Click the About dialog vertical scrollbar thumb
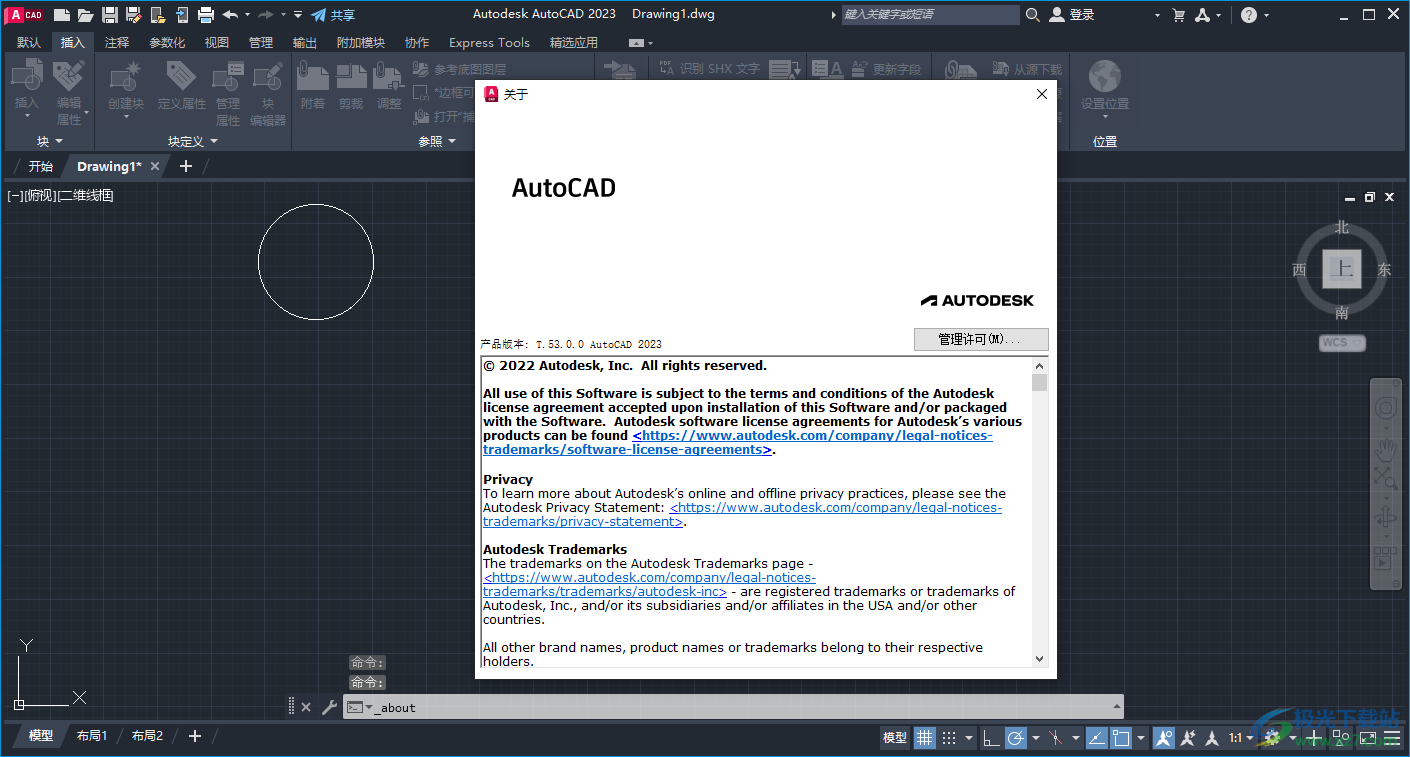The width and height of the screenshot is (1410, 757). click(1040, 383)
